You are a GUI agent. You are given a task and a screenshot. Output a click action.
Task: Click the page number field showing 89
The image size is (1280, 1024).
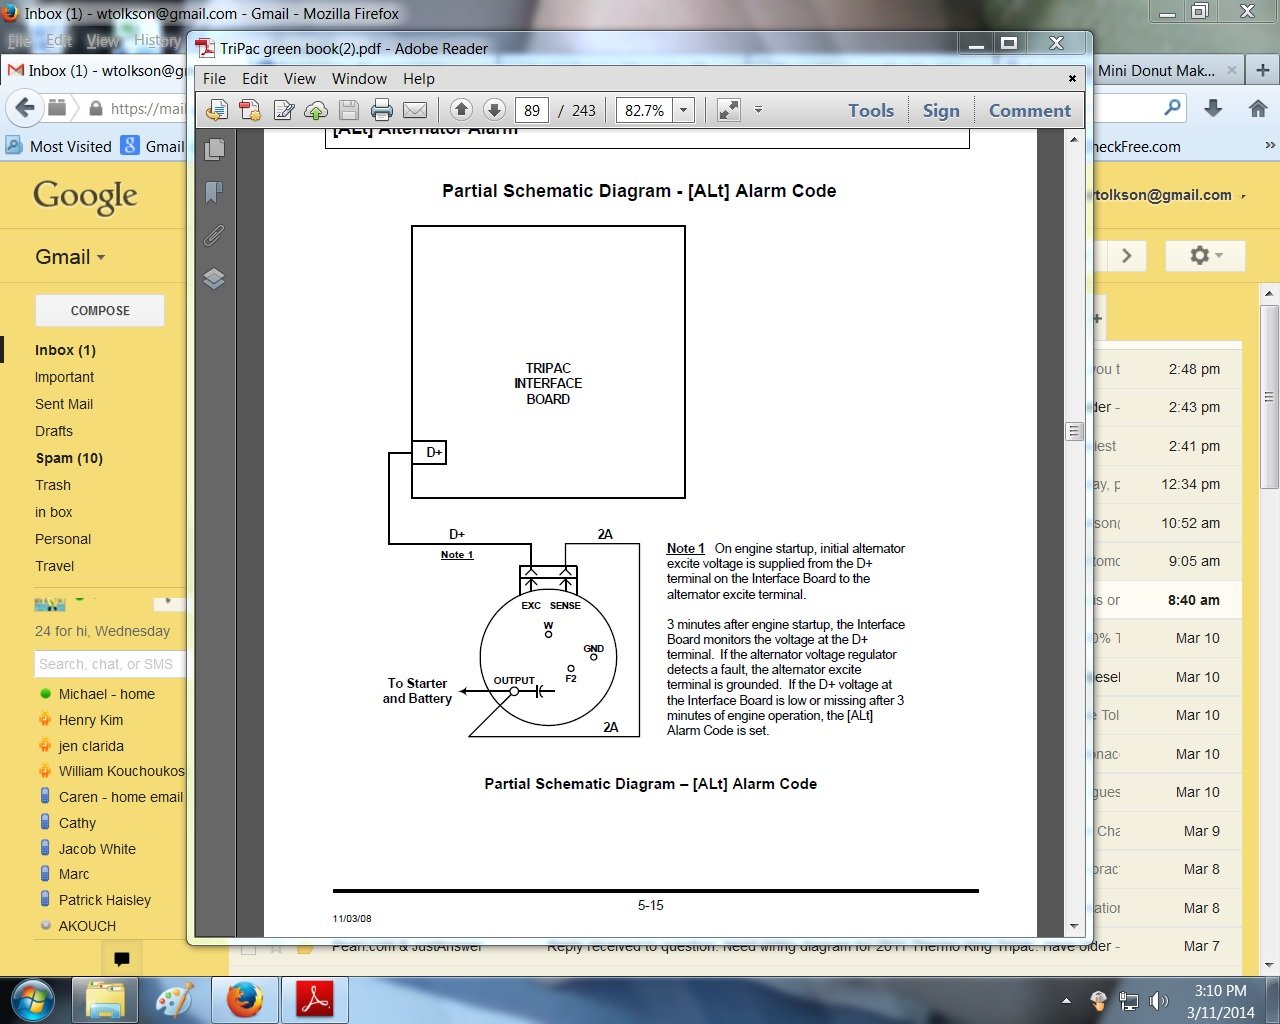point(531,110)
